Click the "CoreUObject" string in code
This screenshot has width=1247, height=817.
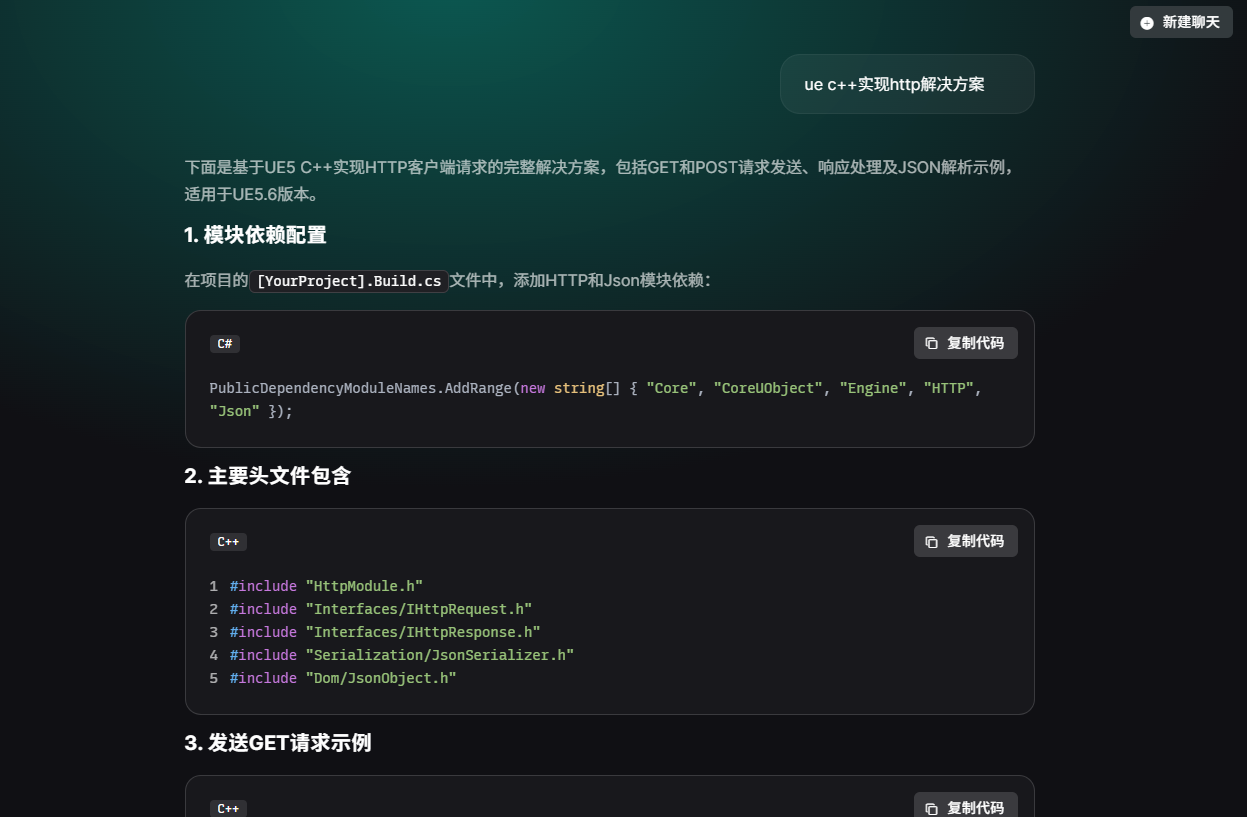pyautogui.click(x=768, y=388)
